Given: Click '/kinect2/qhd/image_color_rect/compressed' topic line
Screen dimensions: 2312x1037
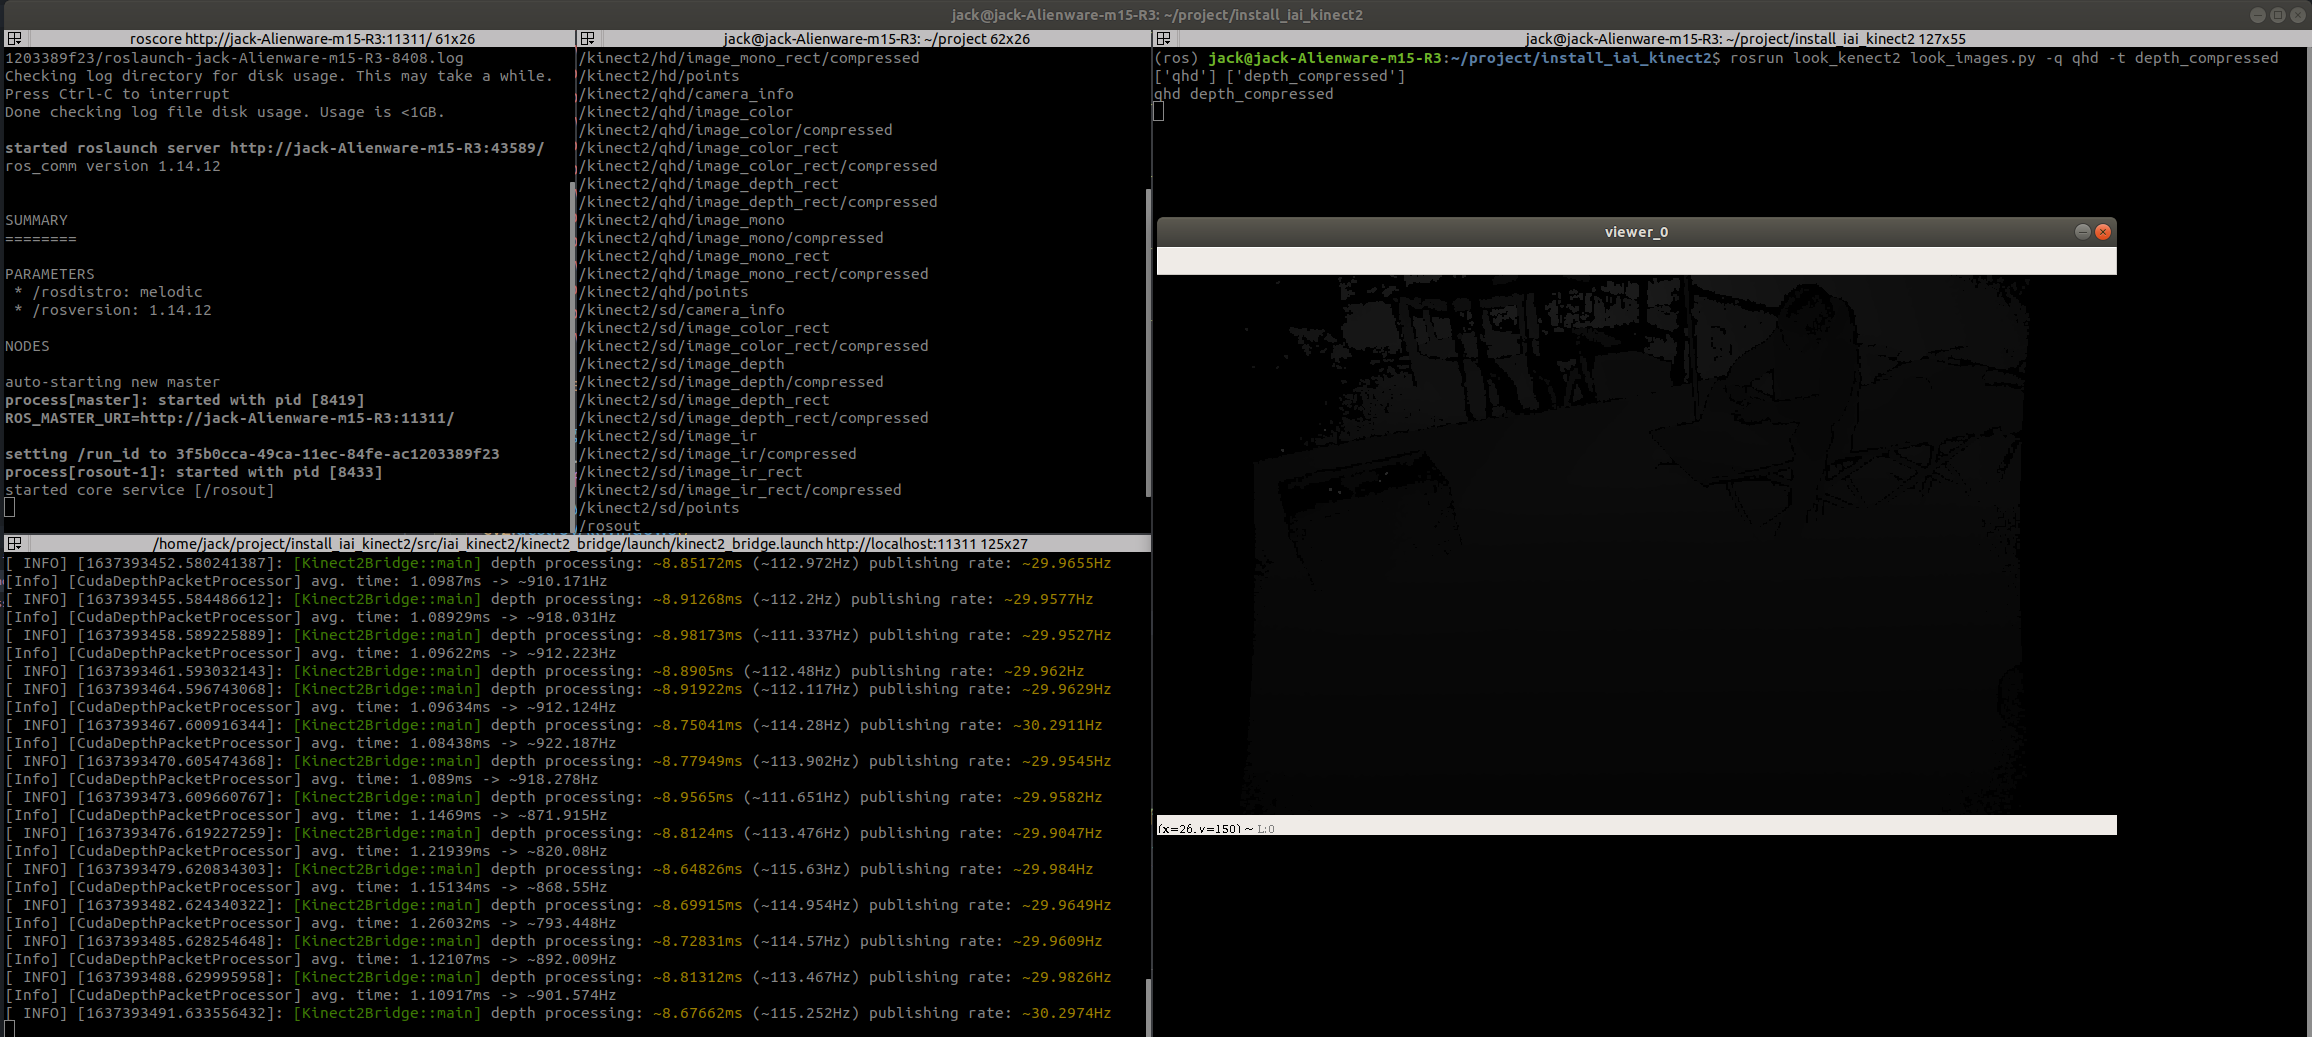Looking at the screenshot, I should (758, 166).
